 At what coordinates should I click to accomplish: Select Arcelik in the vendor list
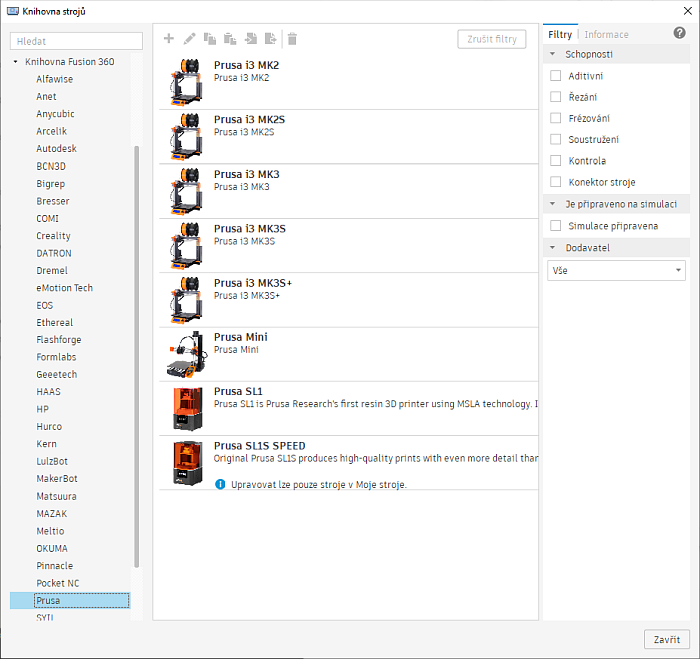click(x=52, y=131)
